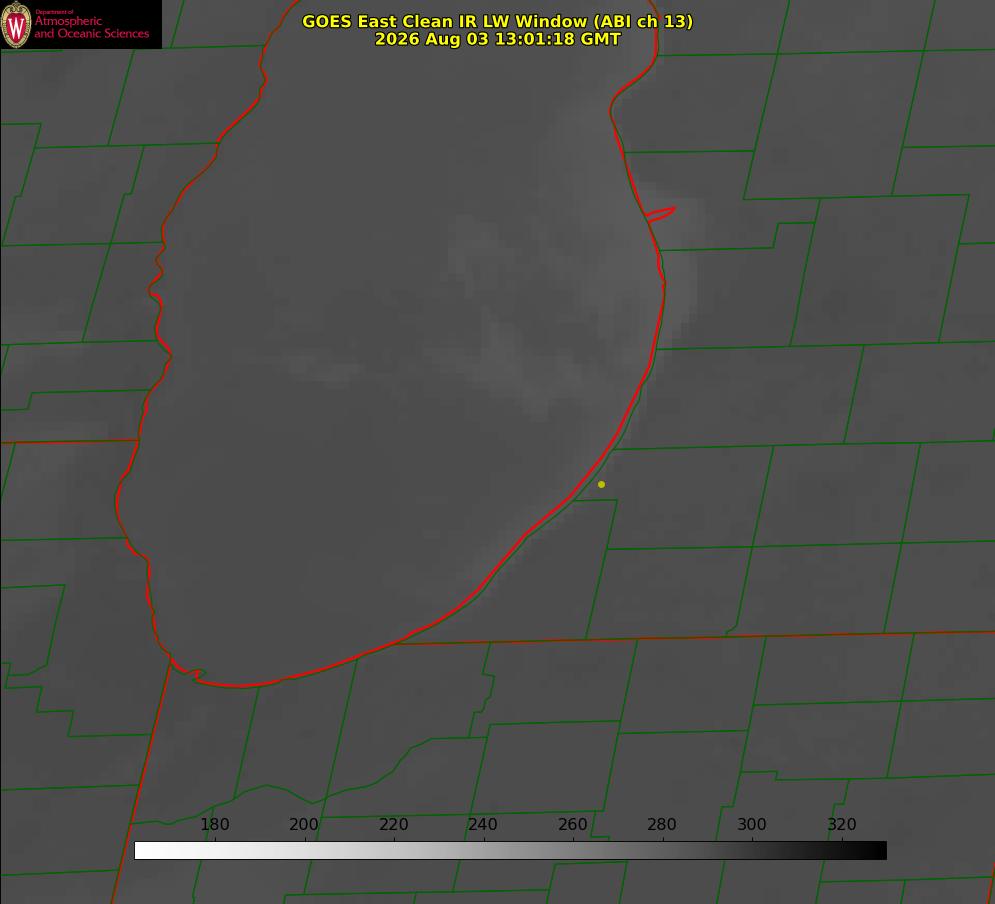This screenshot has height=904, width=995.
Task: Click the 260 colorbar label
Action: 572,824
